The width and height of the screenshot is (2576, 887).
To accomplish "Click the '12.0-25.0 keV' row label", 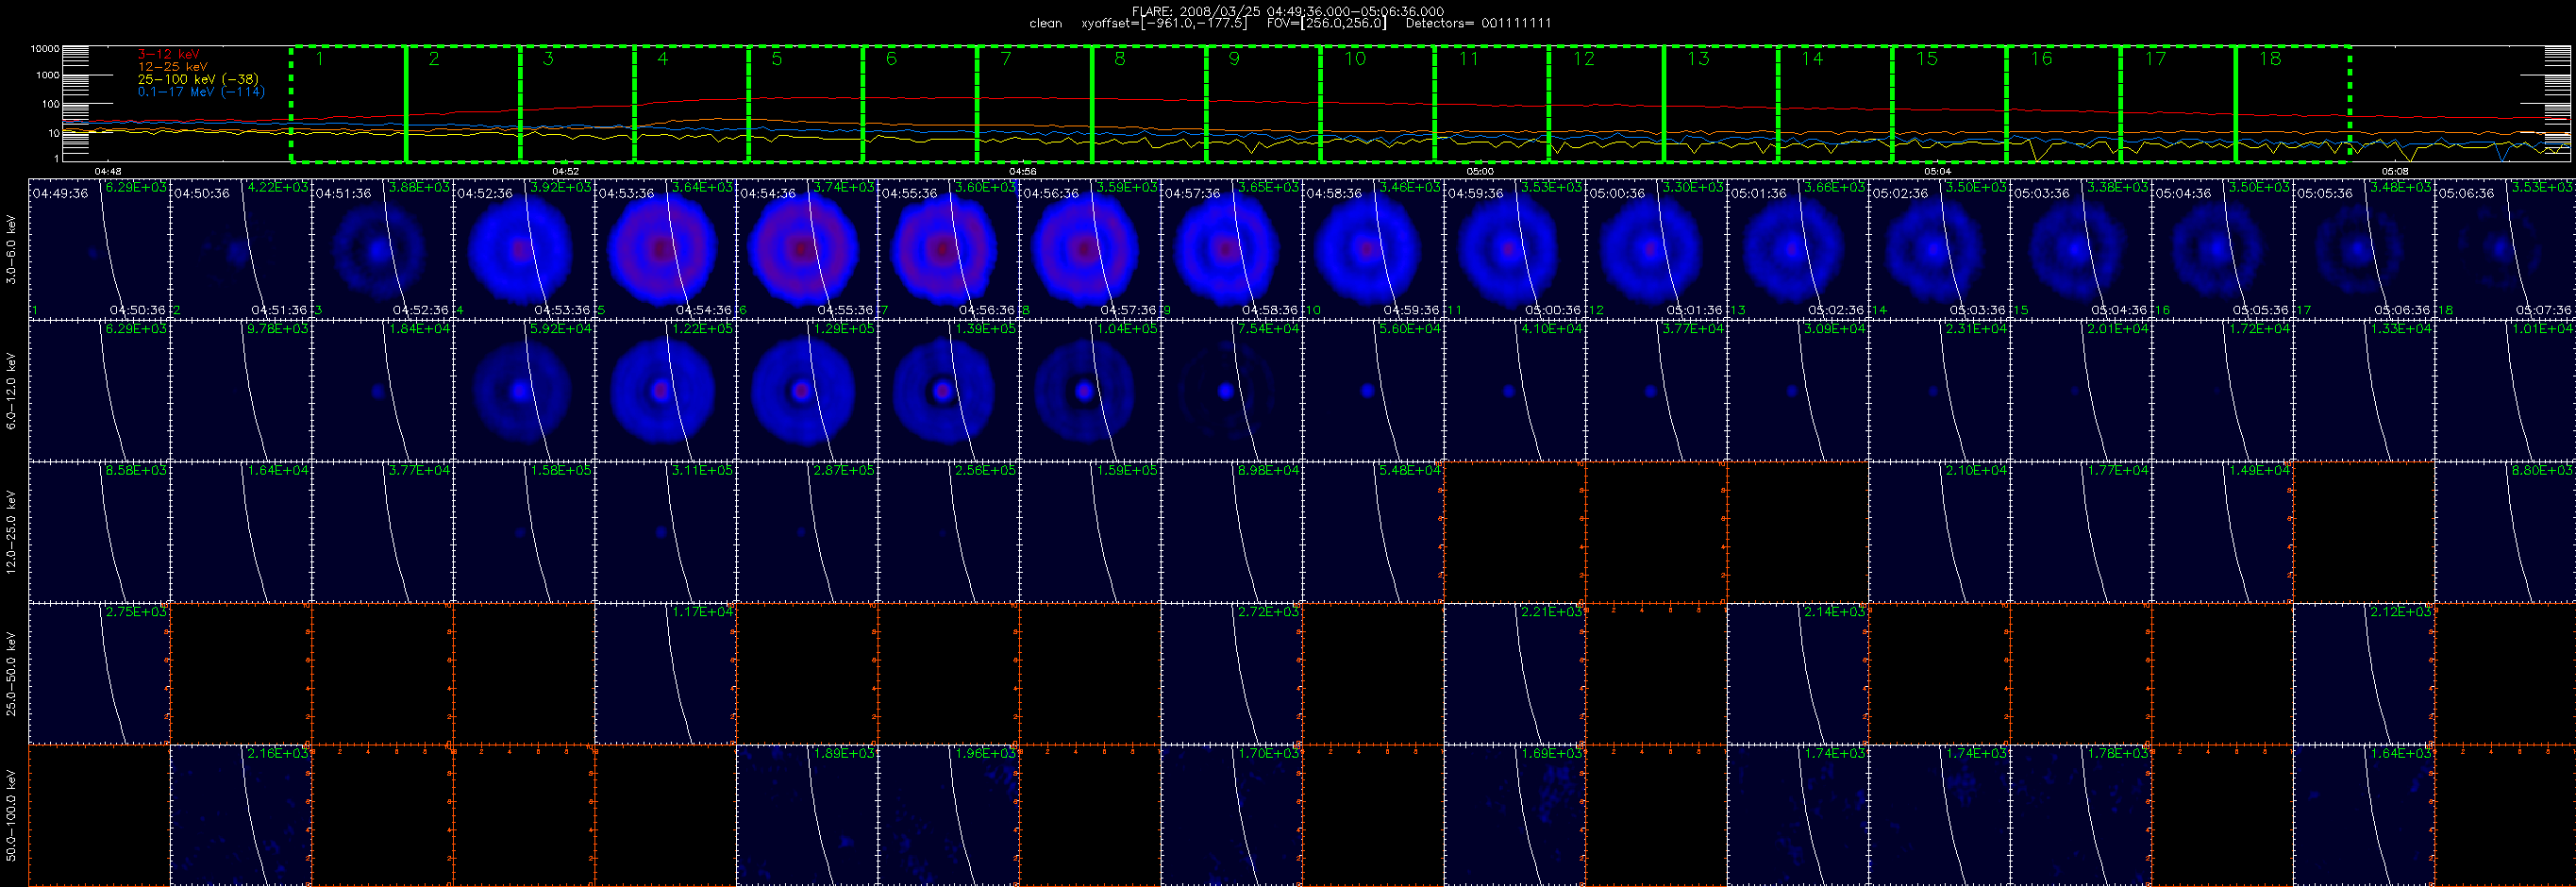I will point(11,532).
